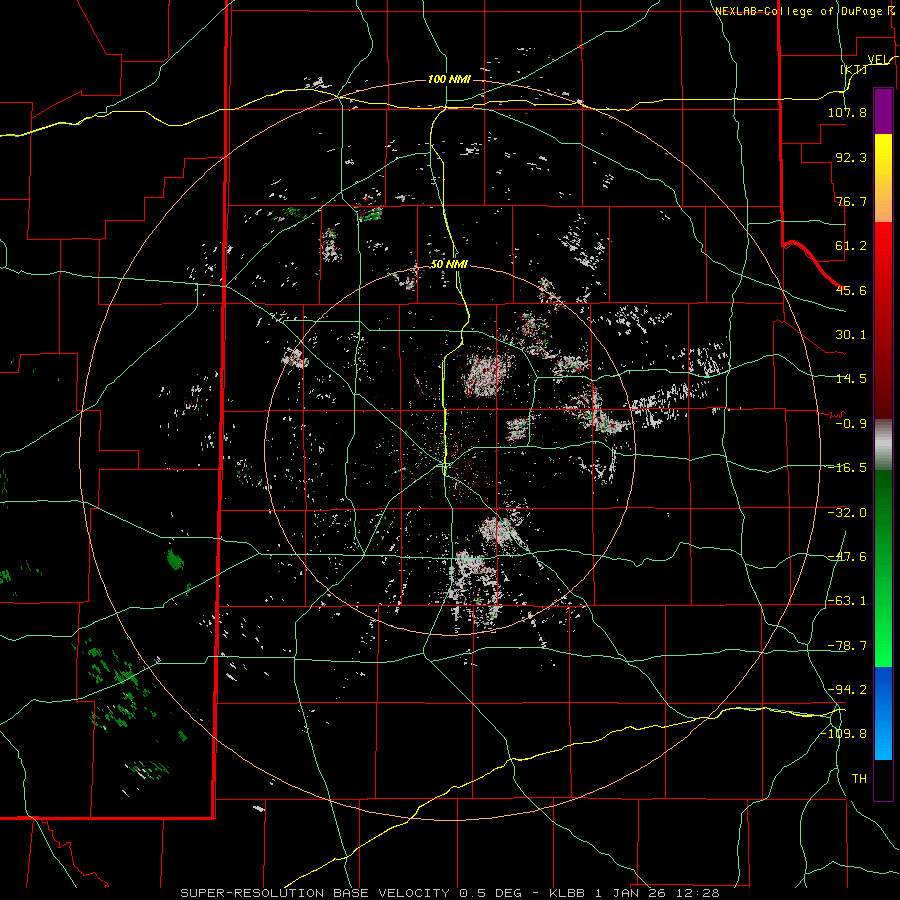Viewport: 900px width, 900px height.
Task: Click the 14.5 legend value
Action: pos(851,379)
